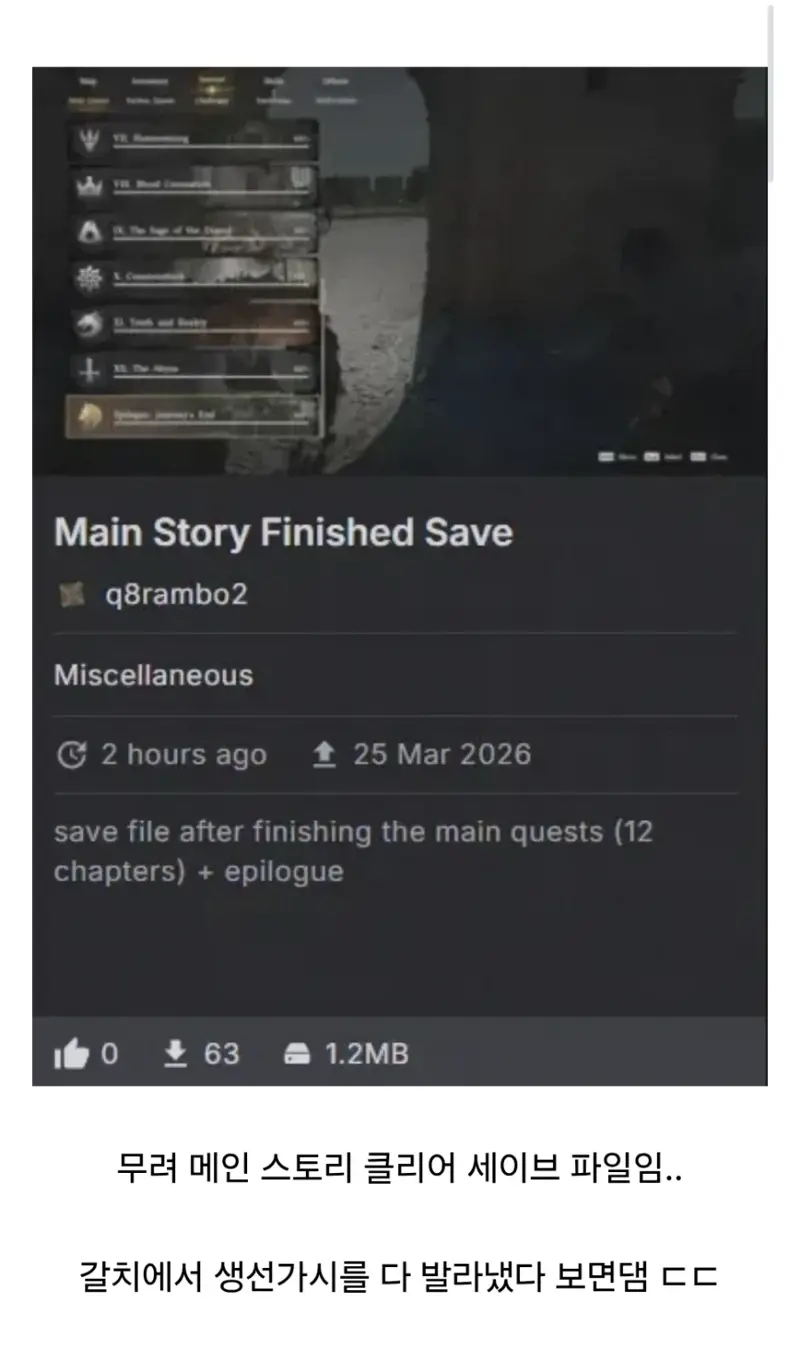
Task: Click the thumbs-up endorse icon
Action: [x=71, y=1054]
